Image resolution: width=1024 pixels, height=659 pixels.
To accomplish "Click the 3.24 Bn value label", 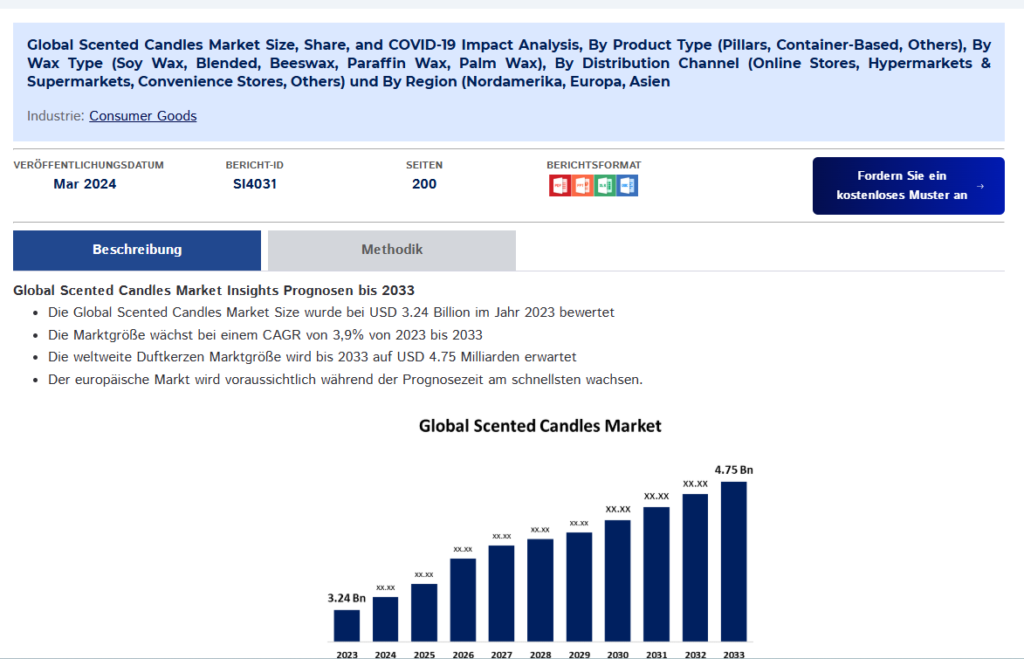I will (x=347, y=598).
